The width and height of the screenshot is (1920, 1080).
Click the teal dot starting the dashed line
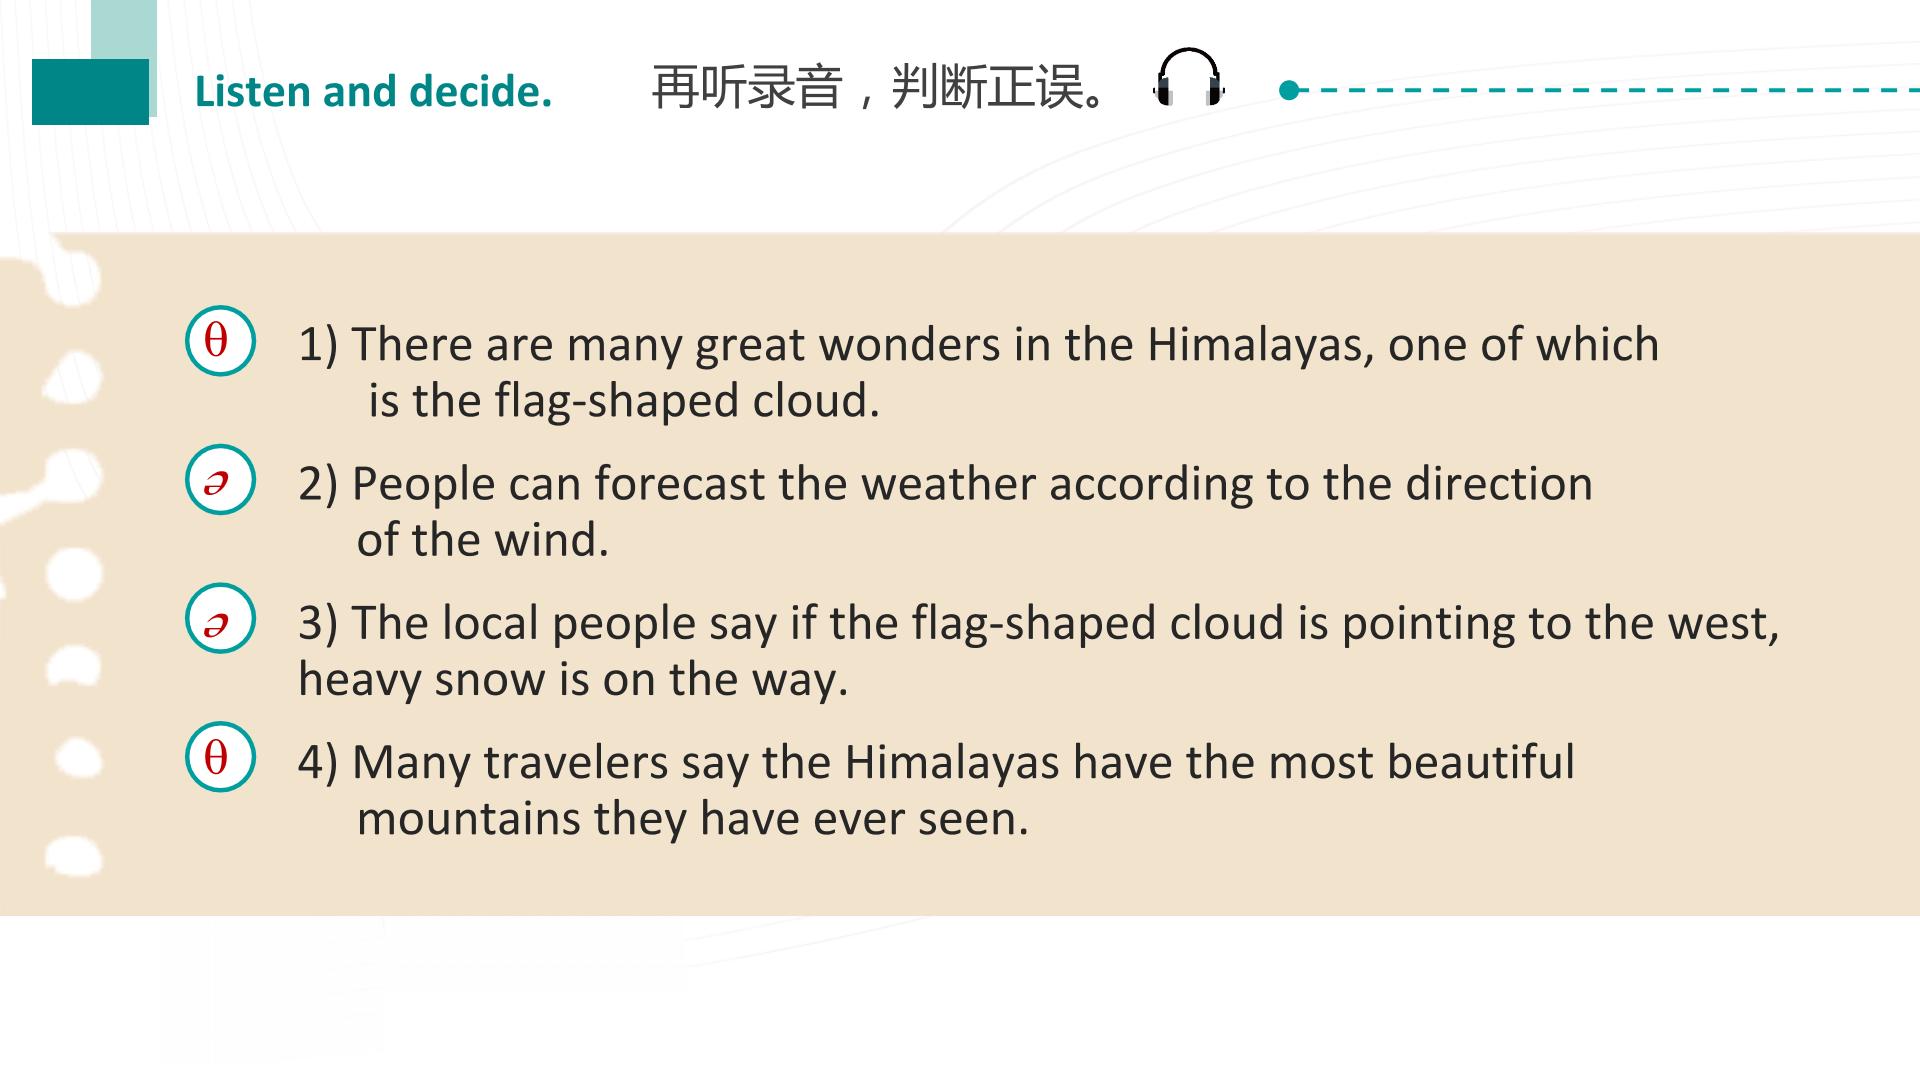(1289, 91)
